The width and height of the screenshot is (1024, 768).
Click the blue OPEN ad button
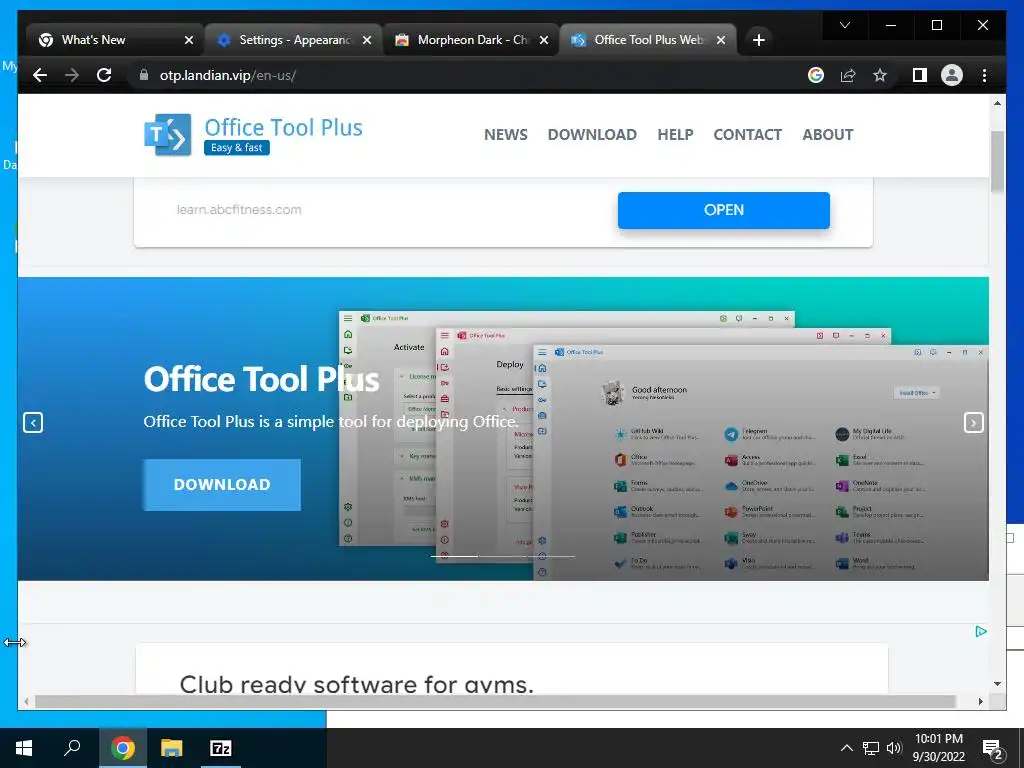(x=724, y=210)
